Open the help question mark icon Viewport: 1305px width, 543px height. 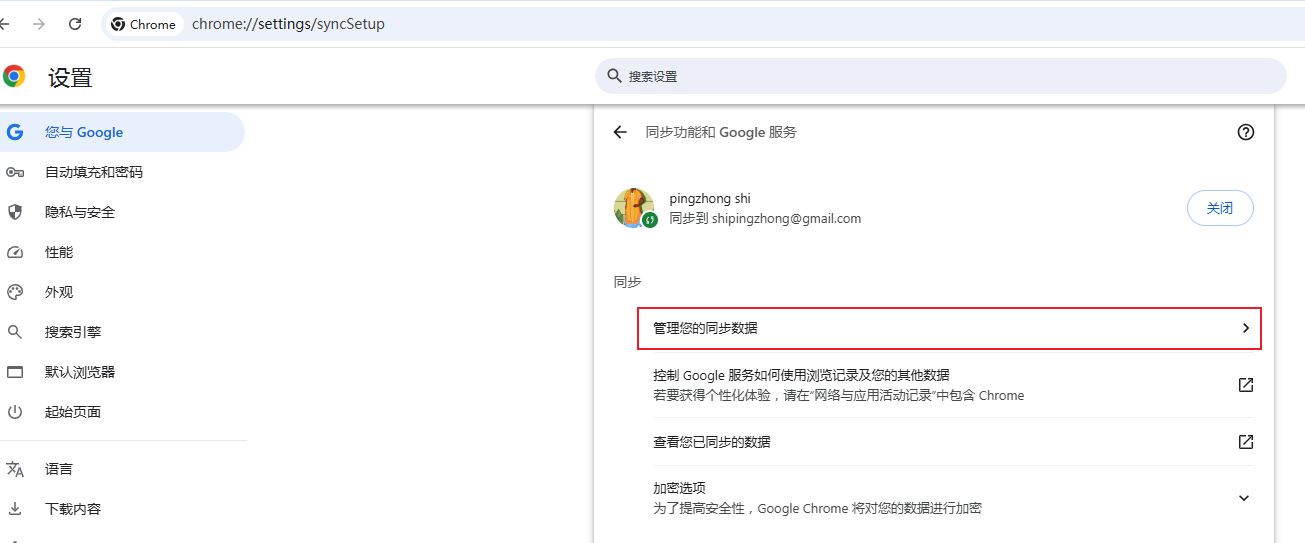(1245, 132)
